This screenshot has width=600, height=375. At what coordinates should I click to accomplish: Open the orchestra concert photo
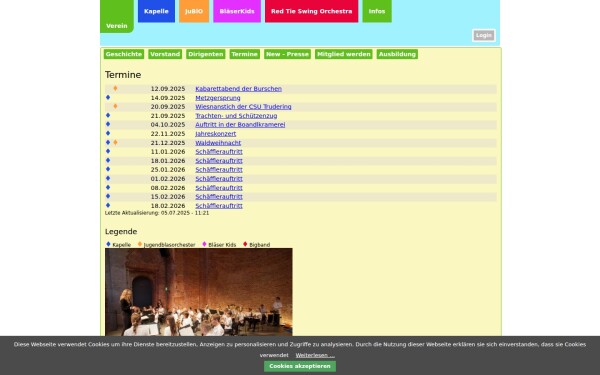tap(199, 292)
